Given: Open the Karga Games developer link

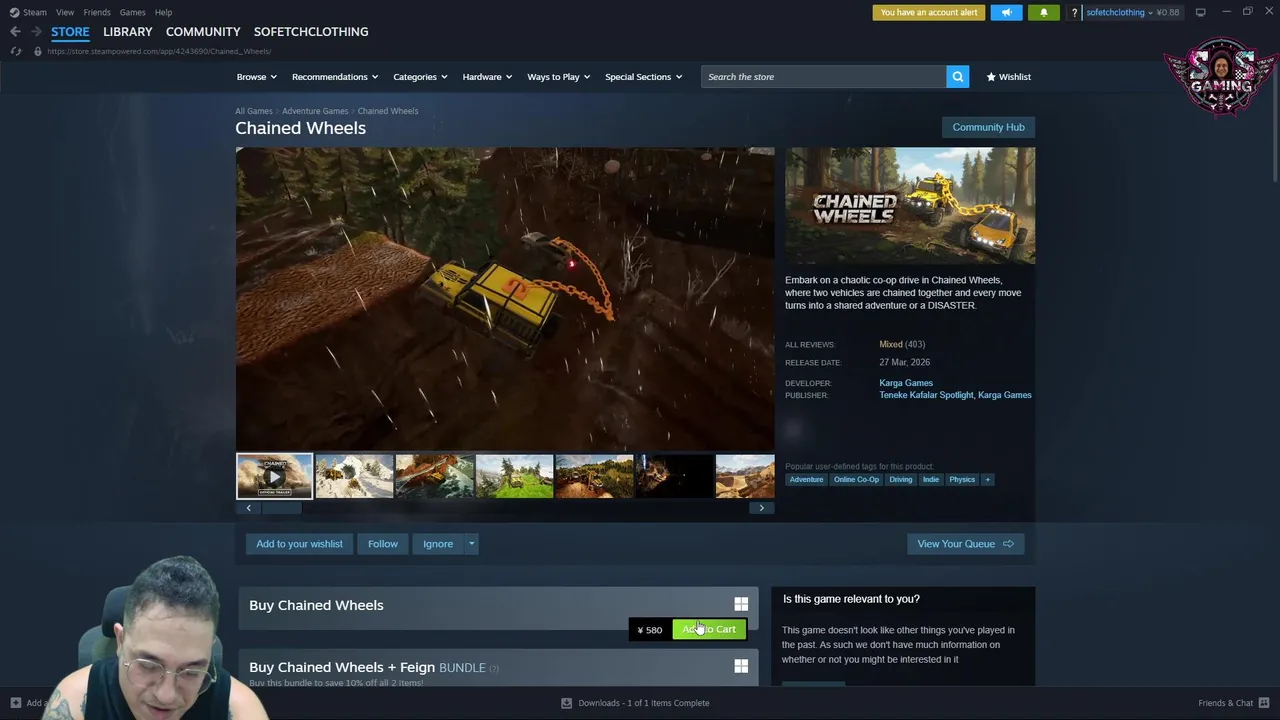Looking at the screenshot, I should pos(906,383).
